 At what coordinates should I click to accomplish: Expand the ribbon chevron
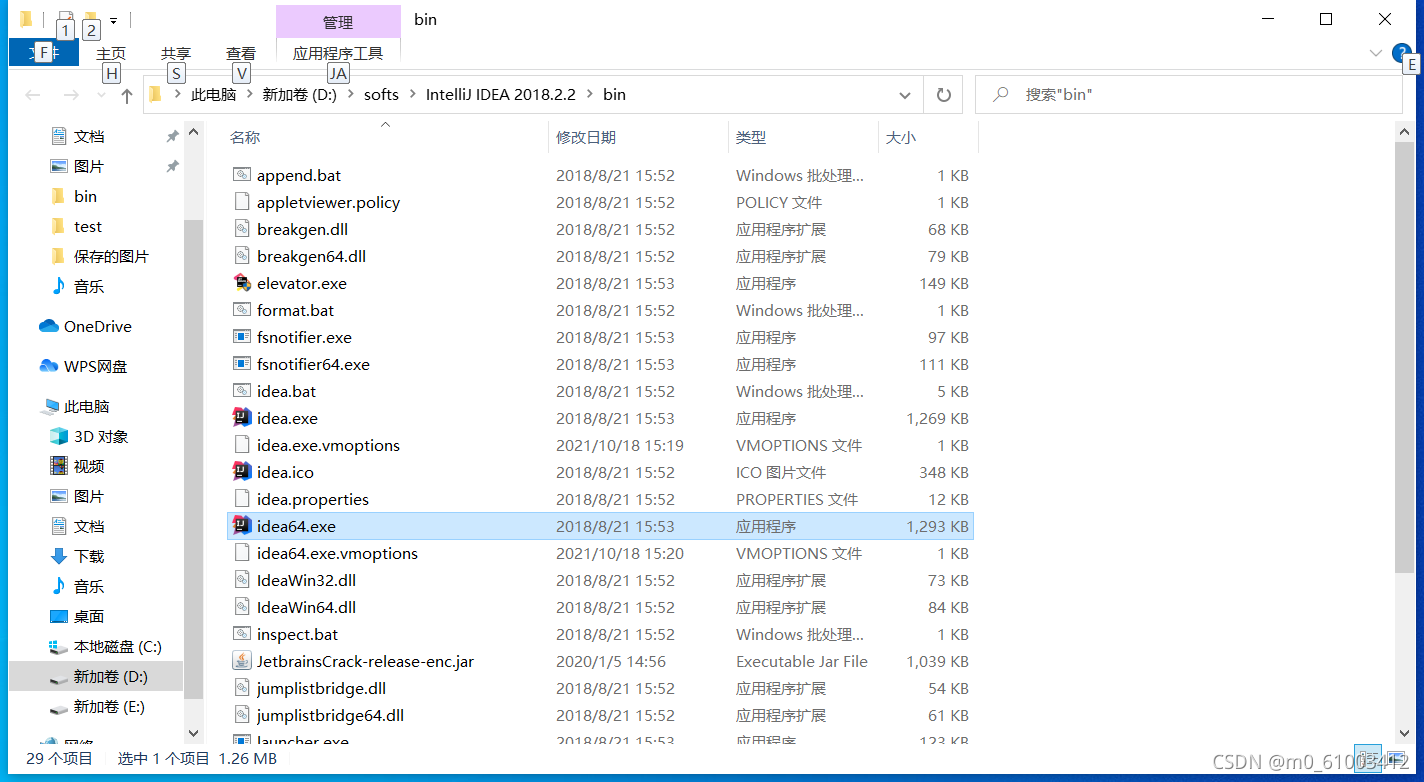tap(1375, 53)
